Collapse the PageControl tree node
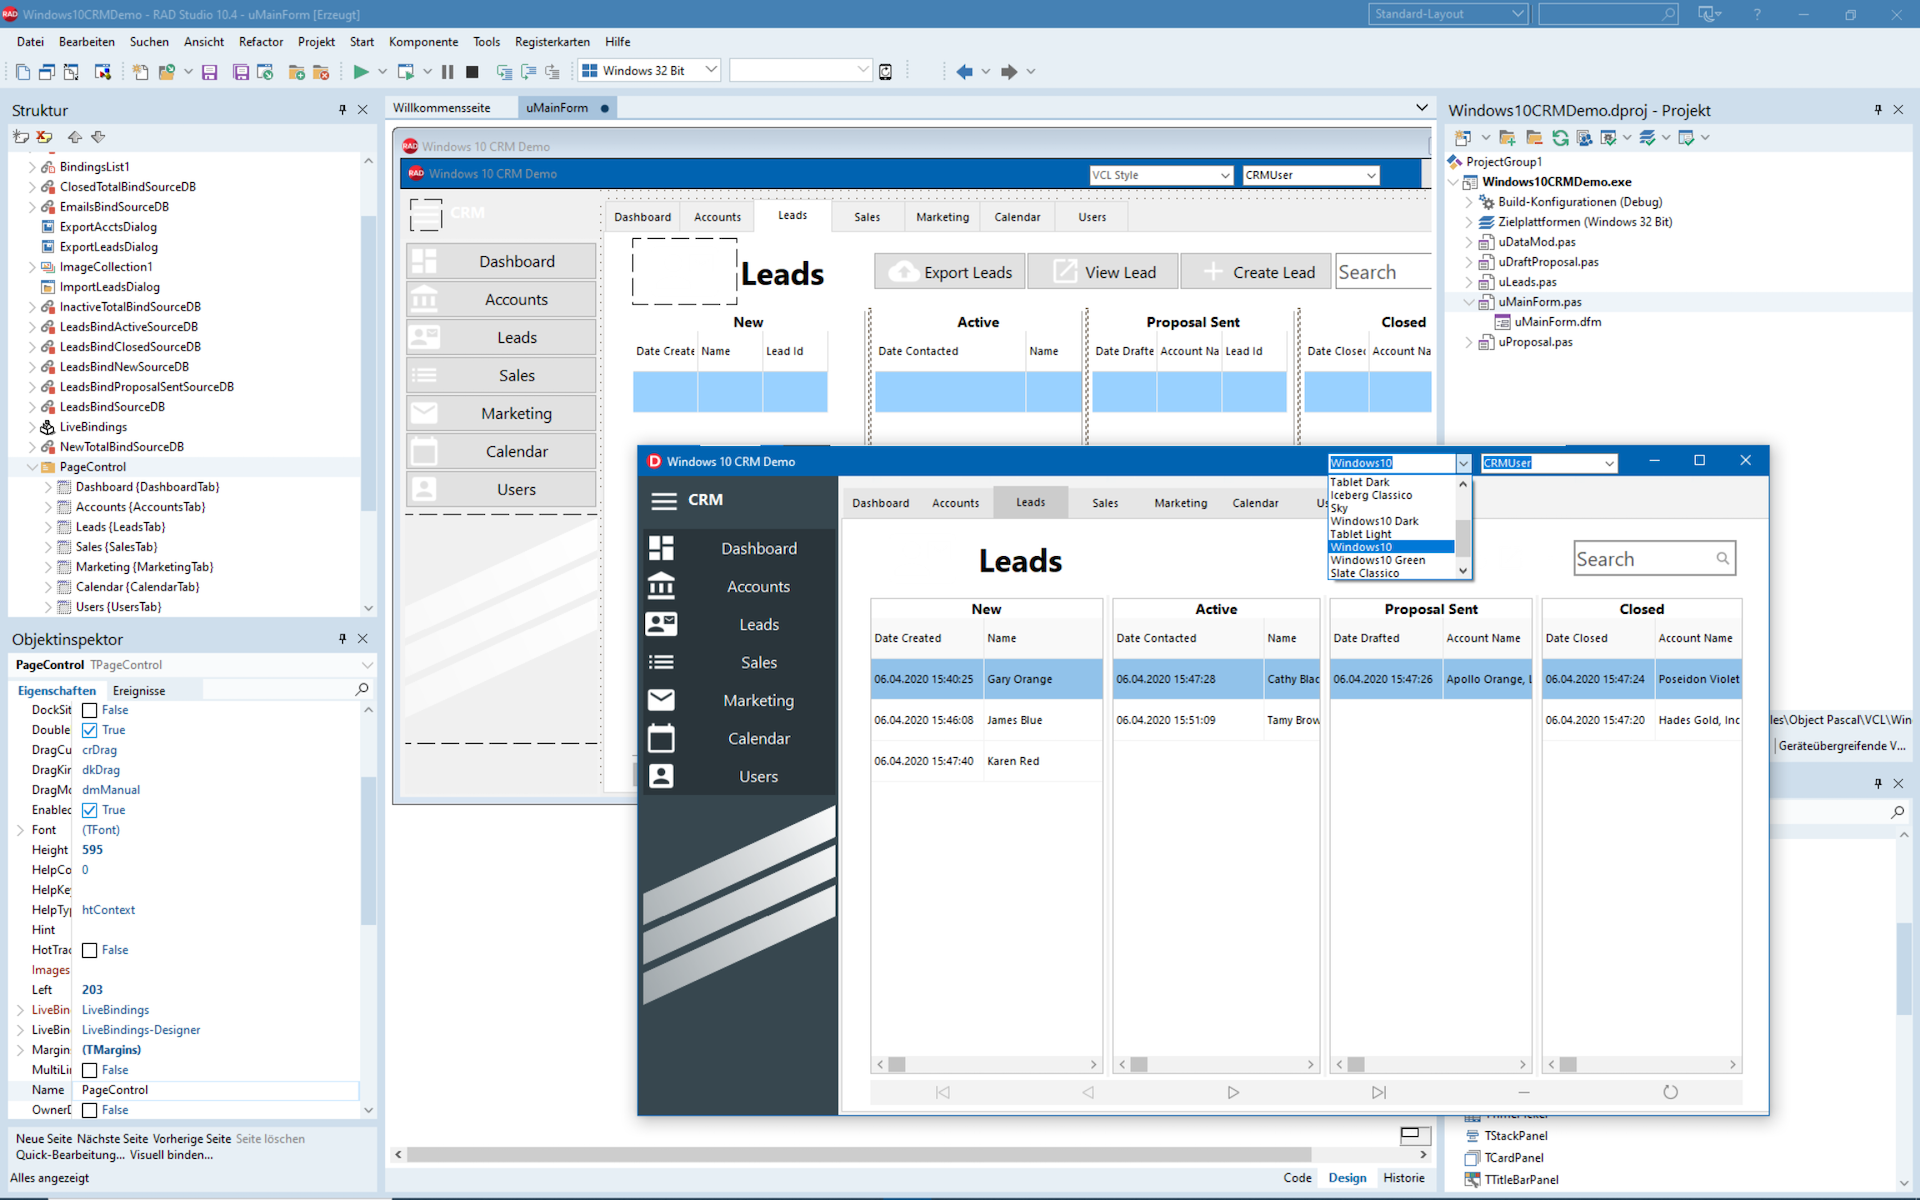 pos(32,467)
